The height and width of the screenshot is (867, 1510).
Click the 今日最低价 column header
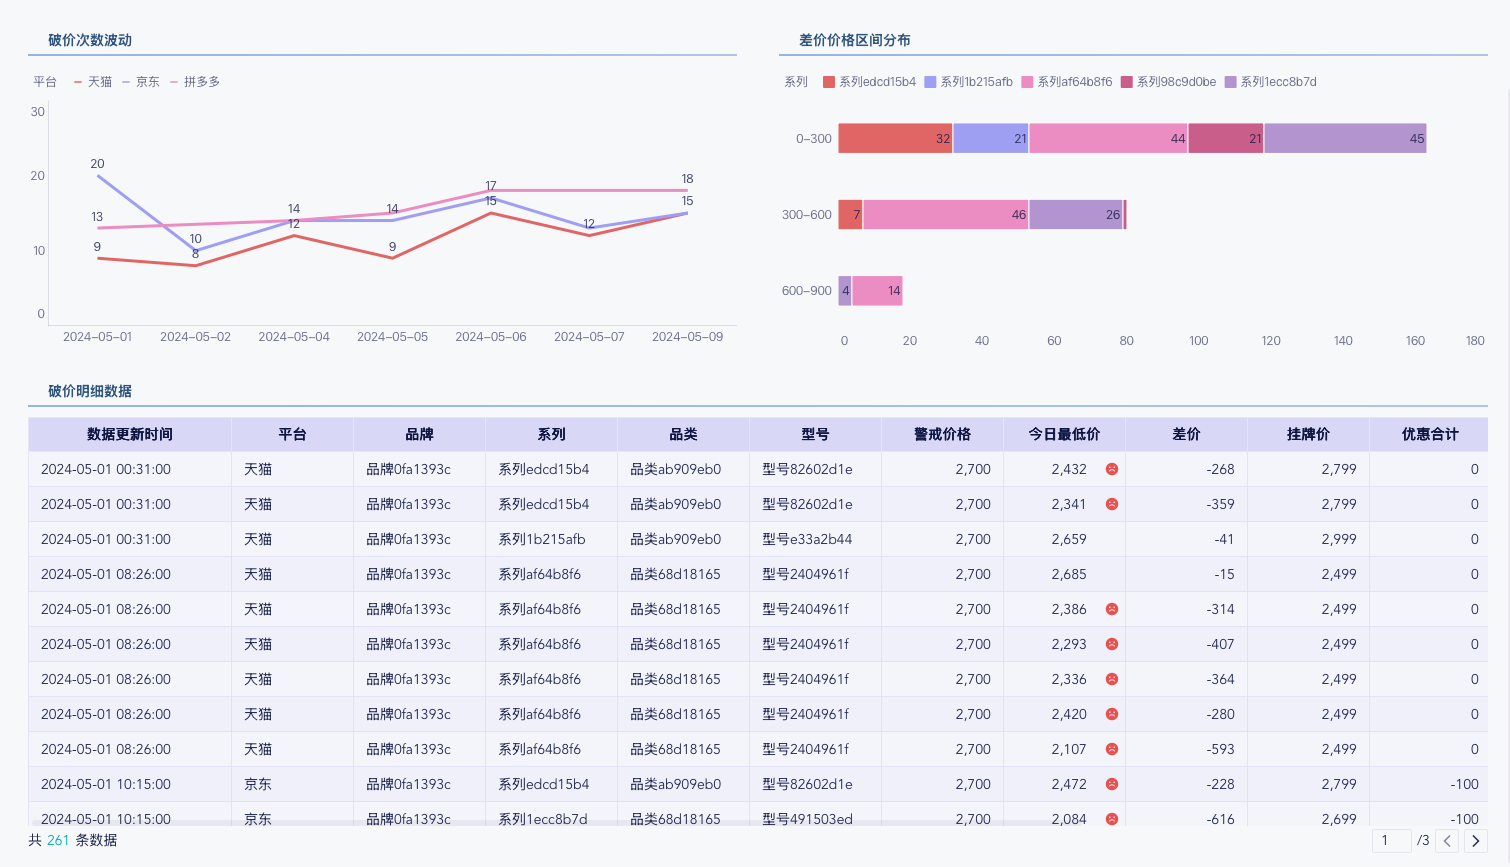tap(1064, 434)
